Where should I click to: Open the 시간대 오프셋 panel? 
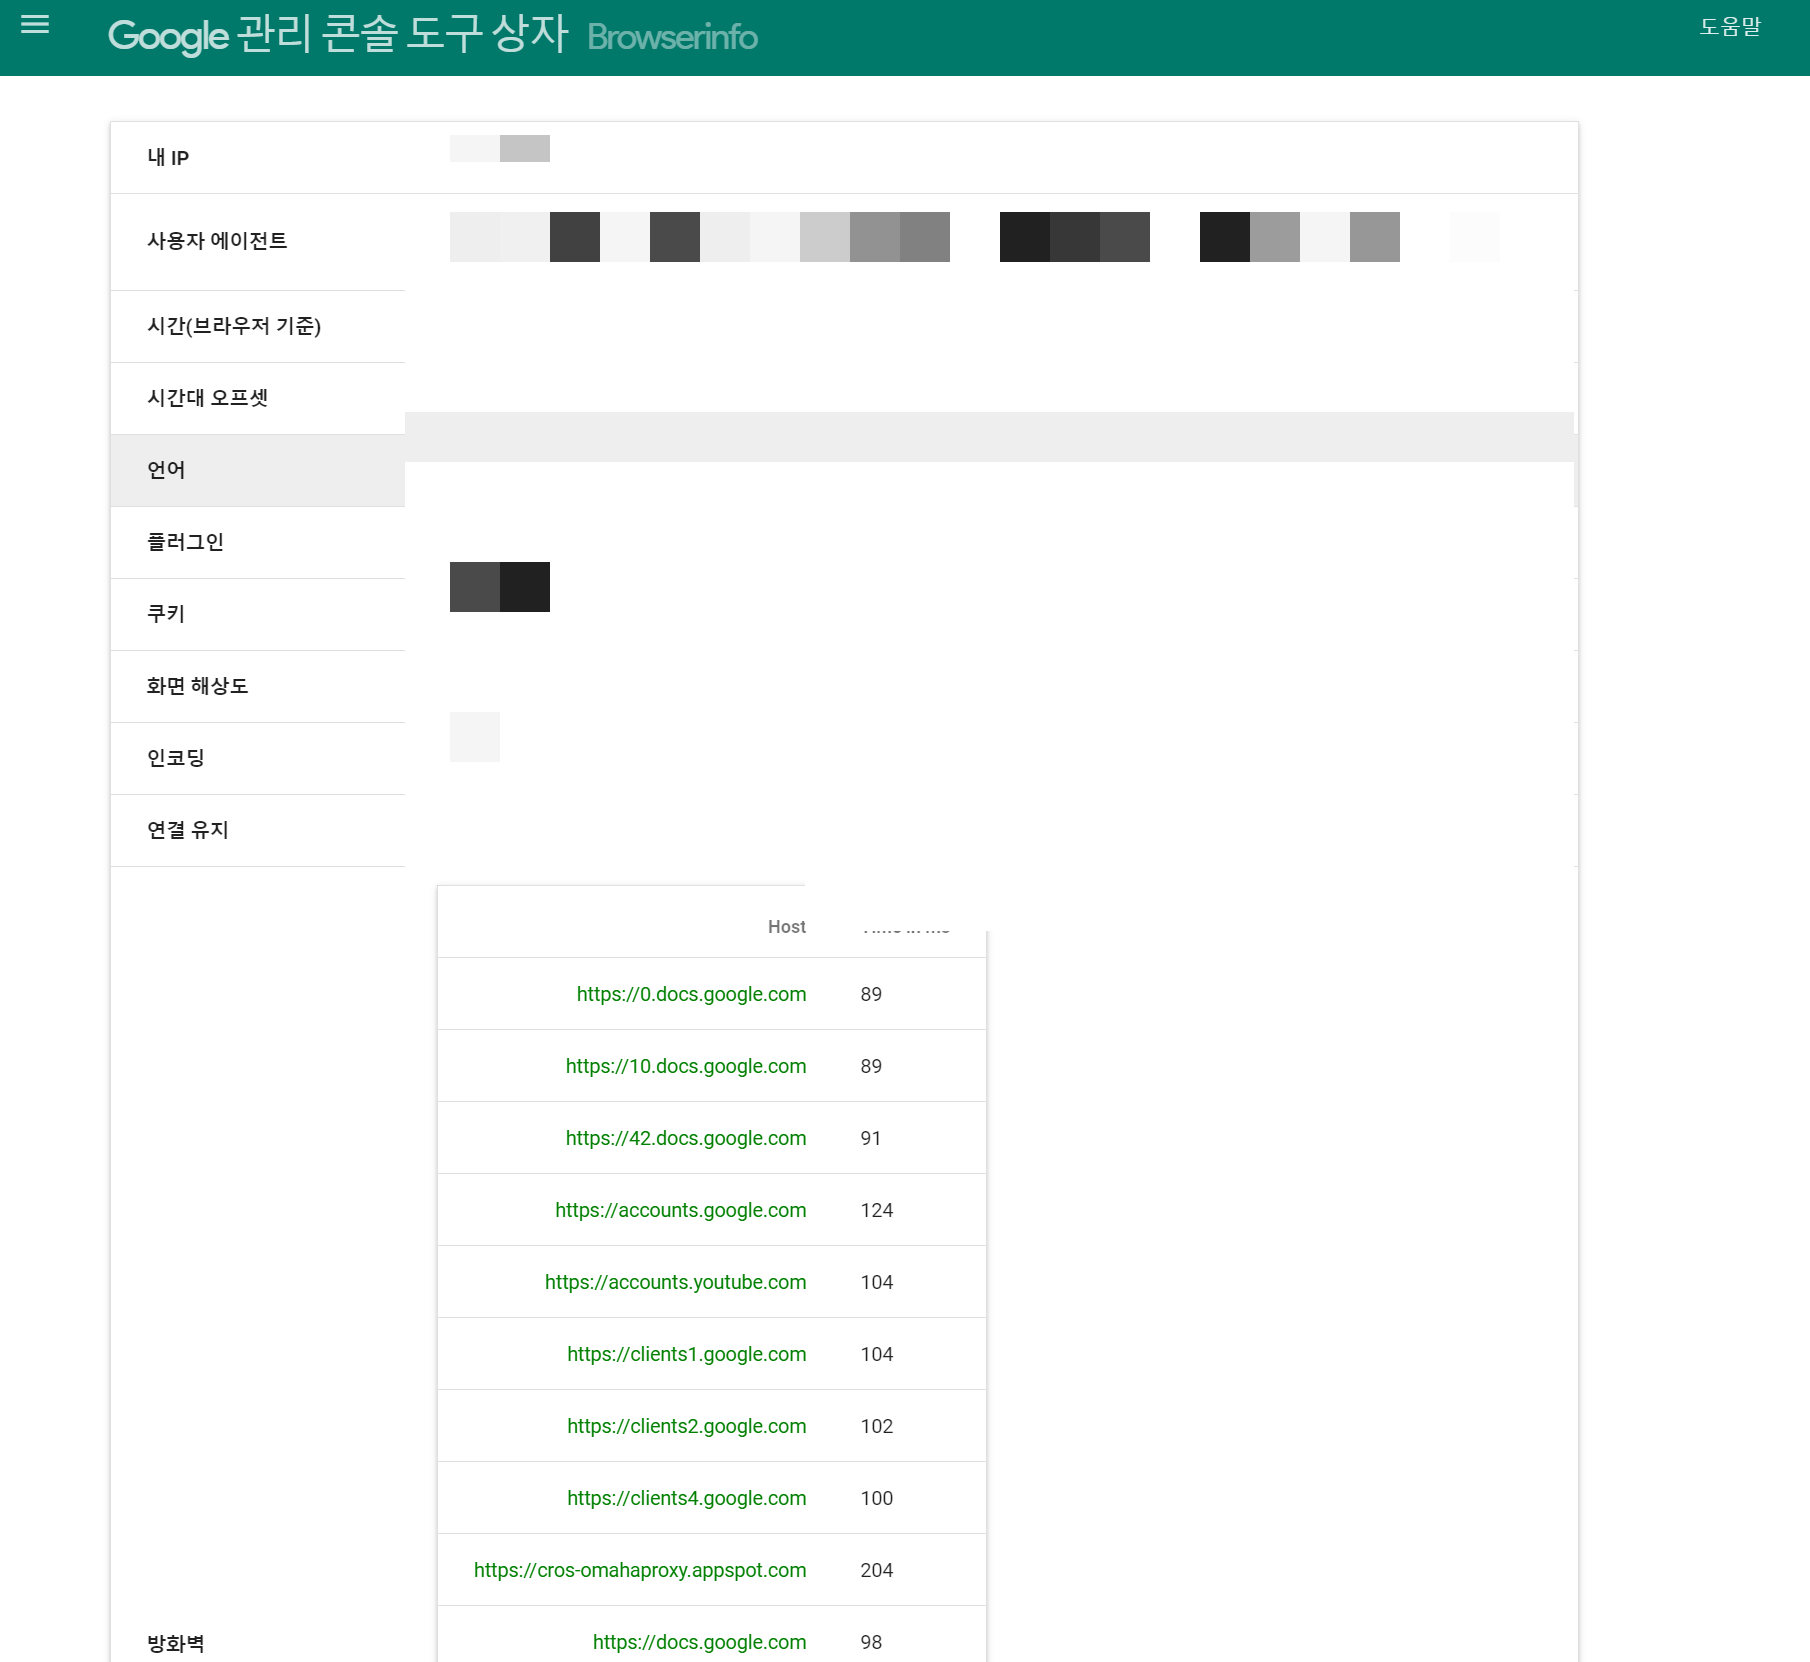tap(206, 398)
